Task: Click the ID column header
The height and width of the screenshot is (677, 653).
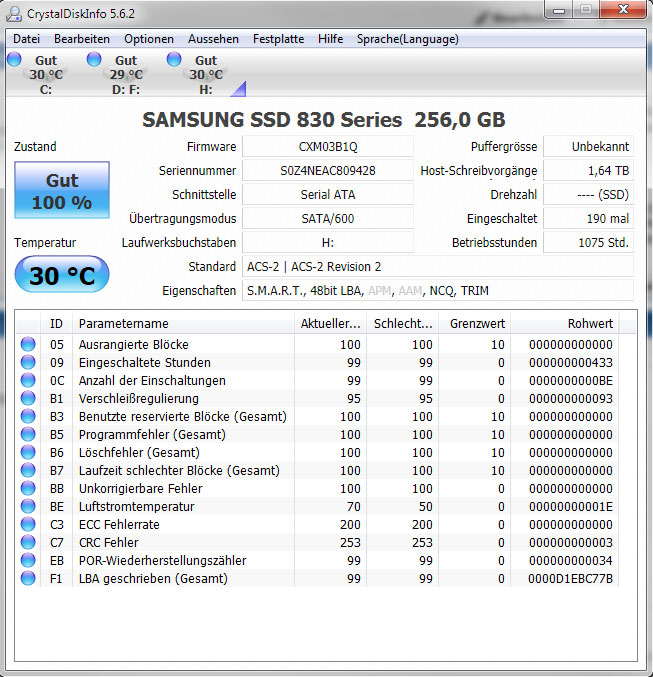Action: 56,323
